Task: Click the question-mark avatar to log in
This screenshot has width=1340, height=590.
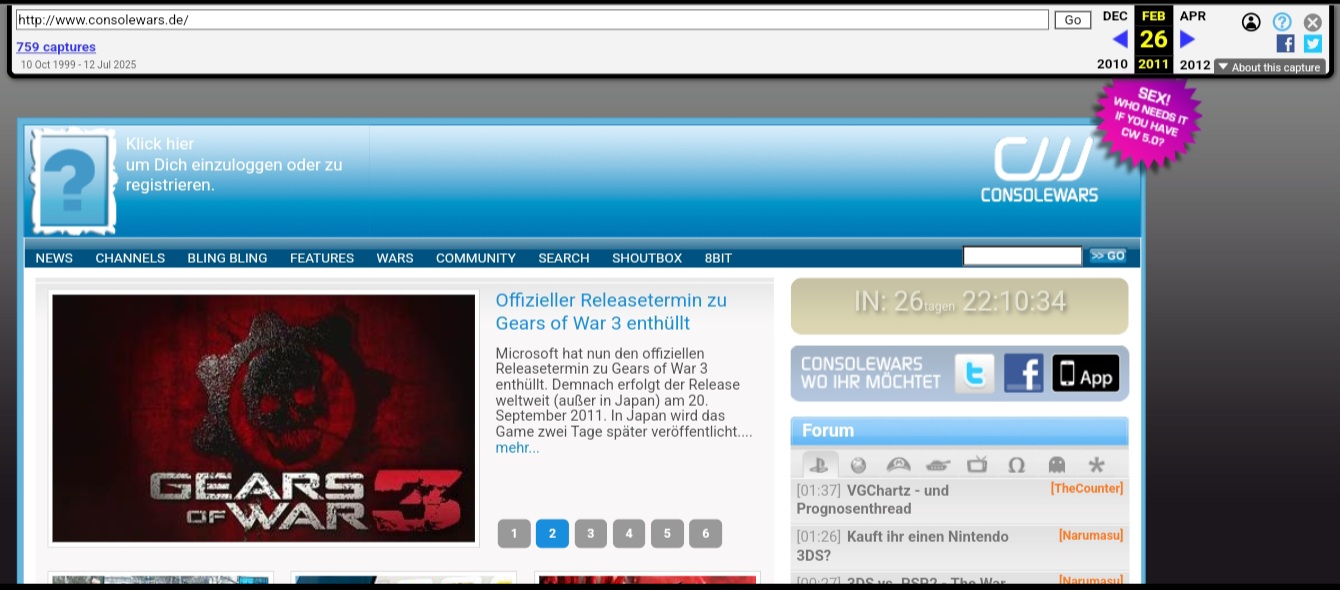Action: [72, 180]
